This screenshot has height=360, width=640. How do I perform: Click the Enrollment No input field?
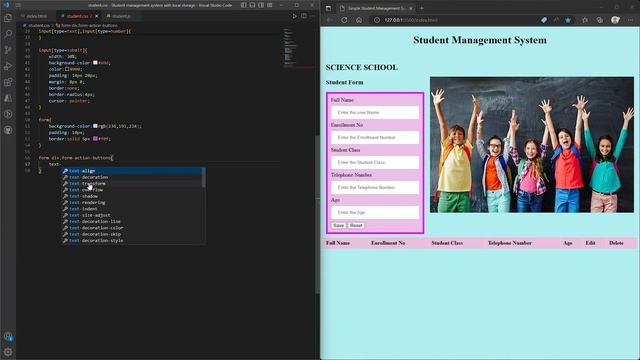[x=375, y=137]
